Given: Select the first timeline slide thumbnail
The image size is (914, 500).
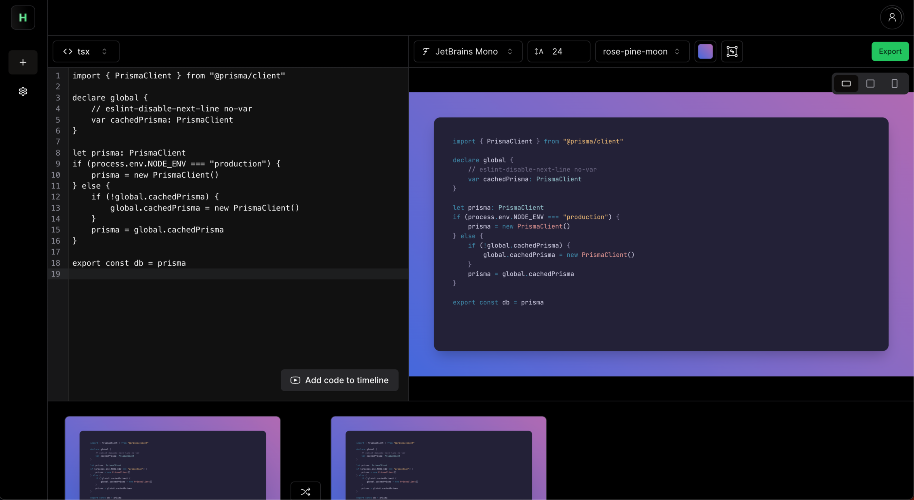Looking at the screenshot, I should coord(172,458).
